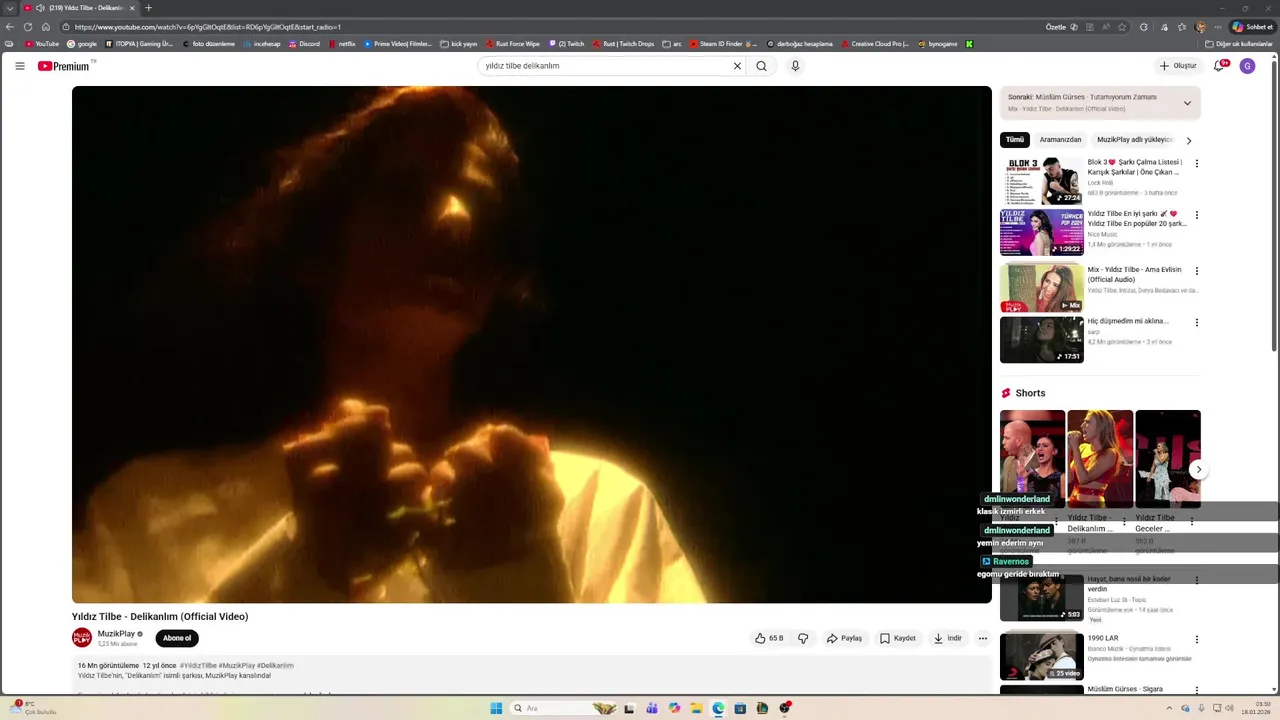Open a new browser tab
1280x720 pixels.
[x=149, y=8]
